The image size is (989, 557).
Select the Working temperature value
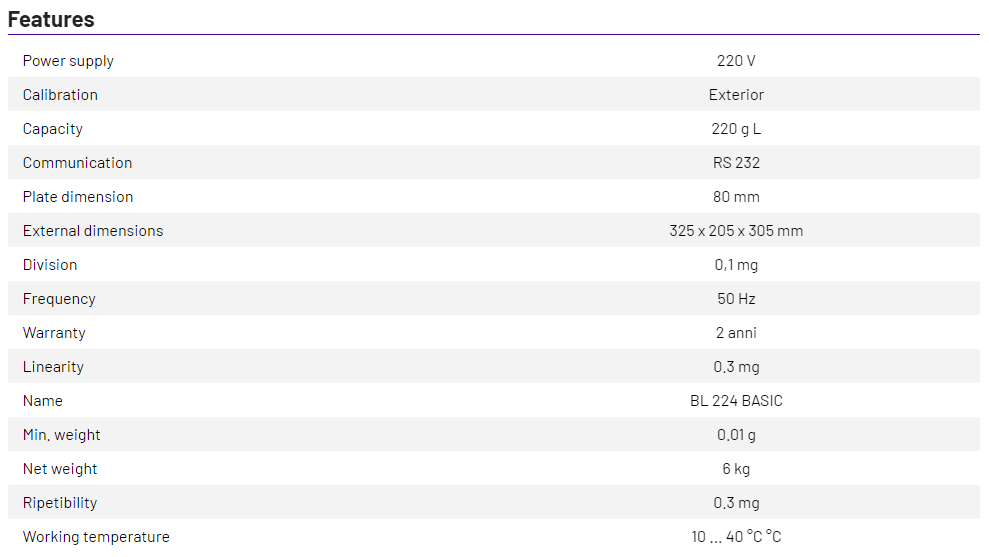pos(736,537)
